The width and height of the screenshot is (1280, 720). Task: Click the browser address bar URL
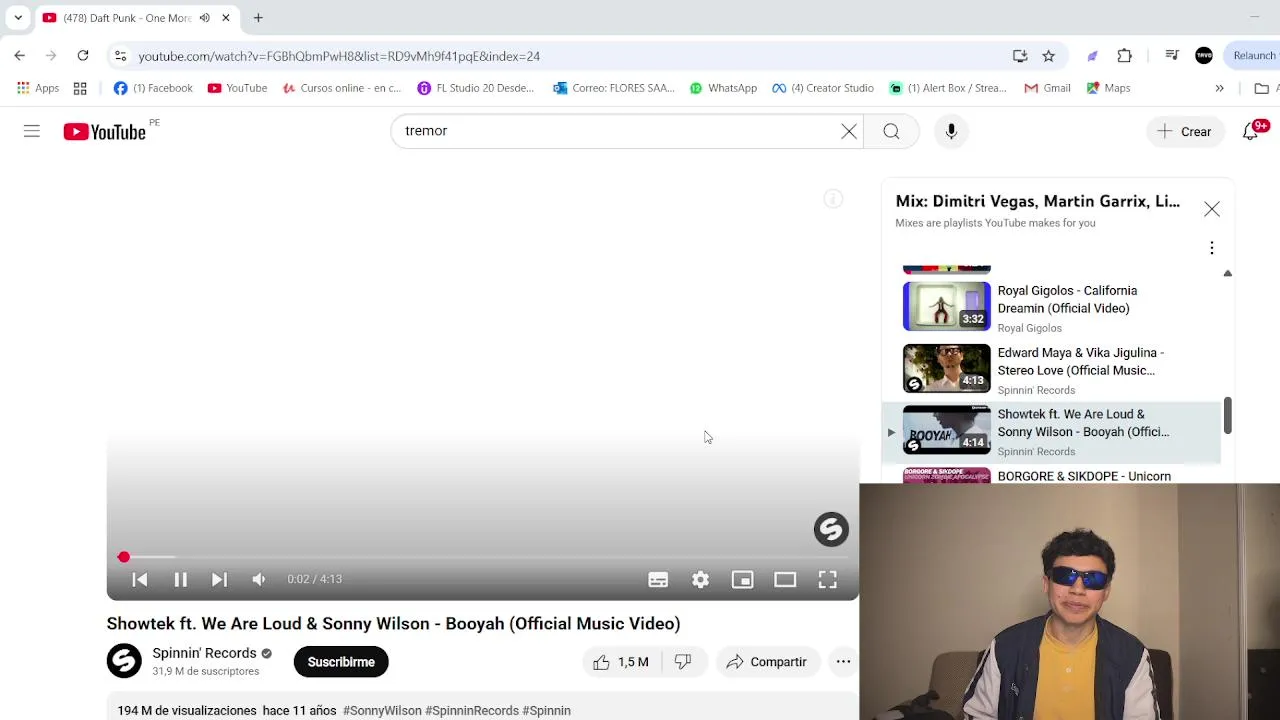[x=339, y=56]
